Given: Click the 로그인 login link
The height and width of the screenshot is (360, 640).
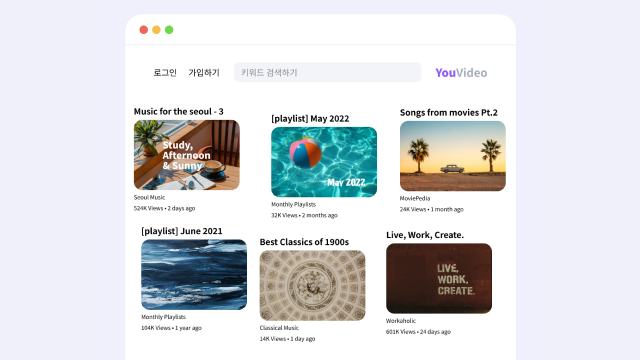Looking at the screenshot, I should [x=165, y=73].
